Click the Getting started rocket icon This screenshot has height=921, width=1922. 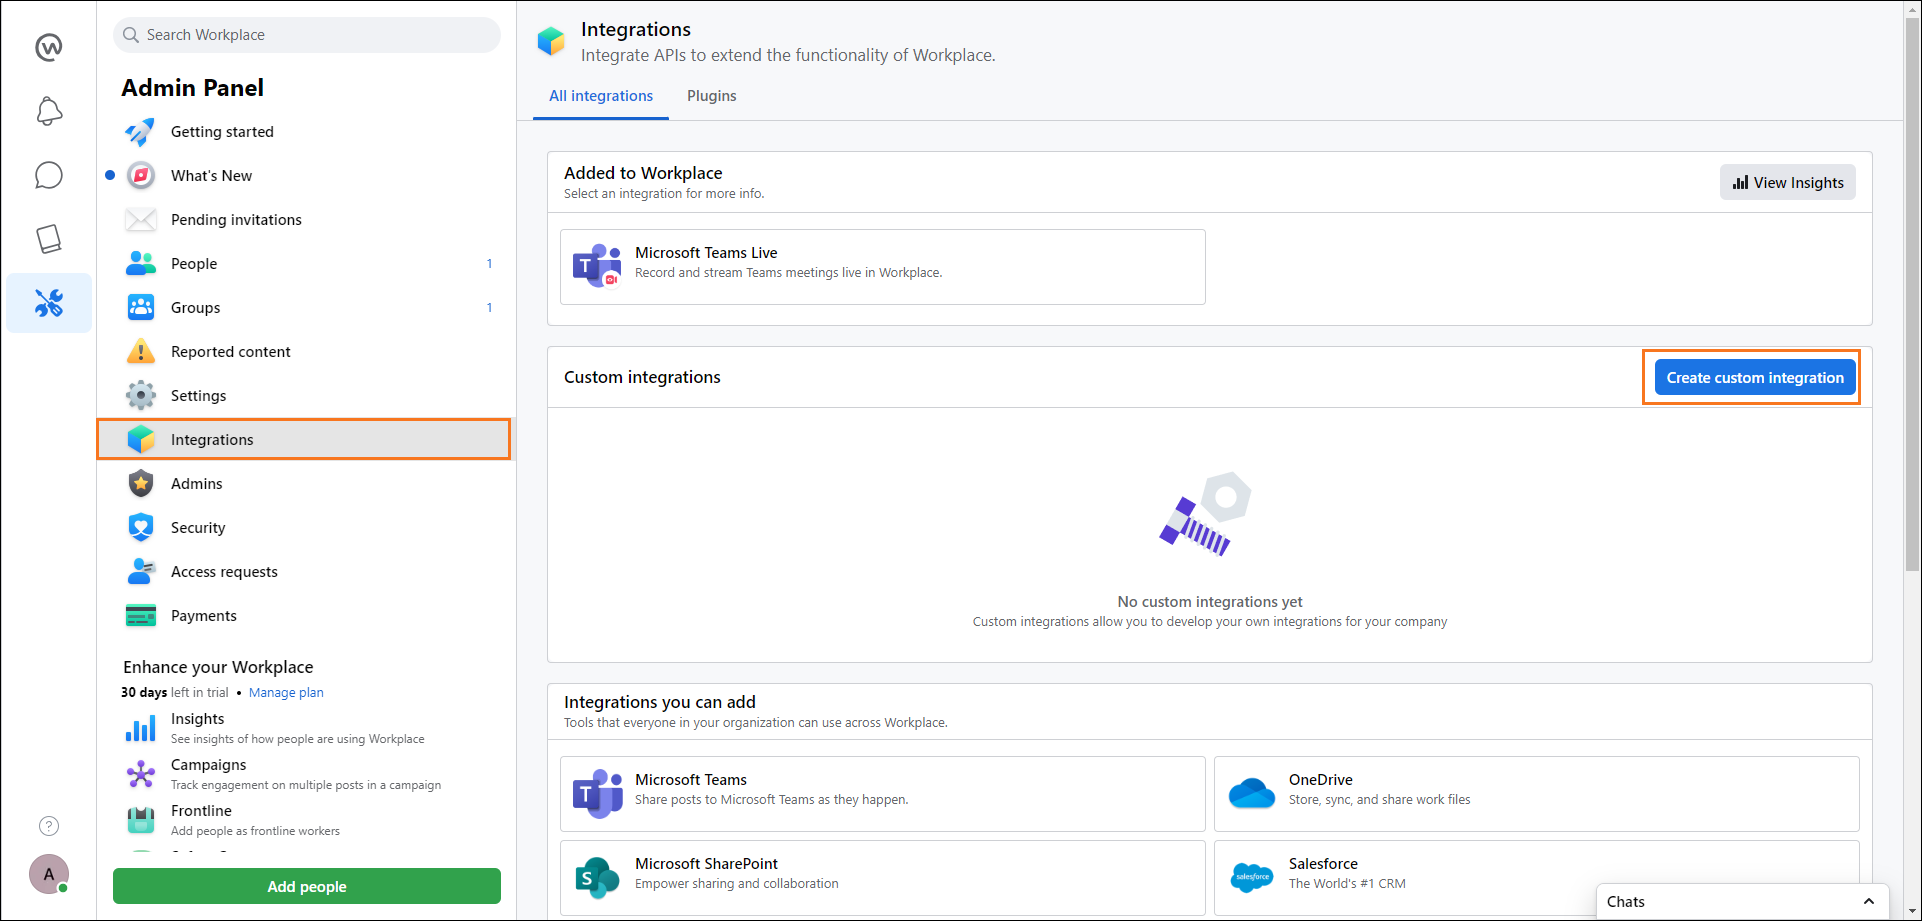(140, 132)
